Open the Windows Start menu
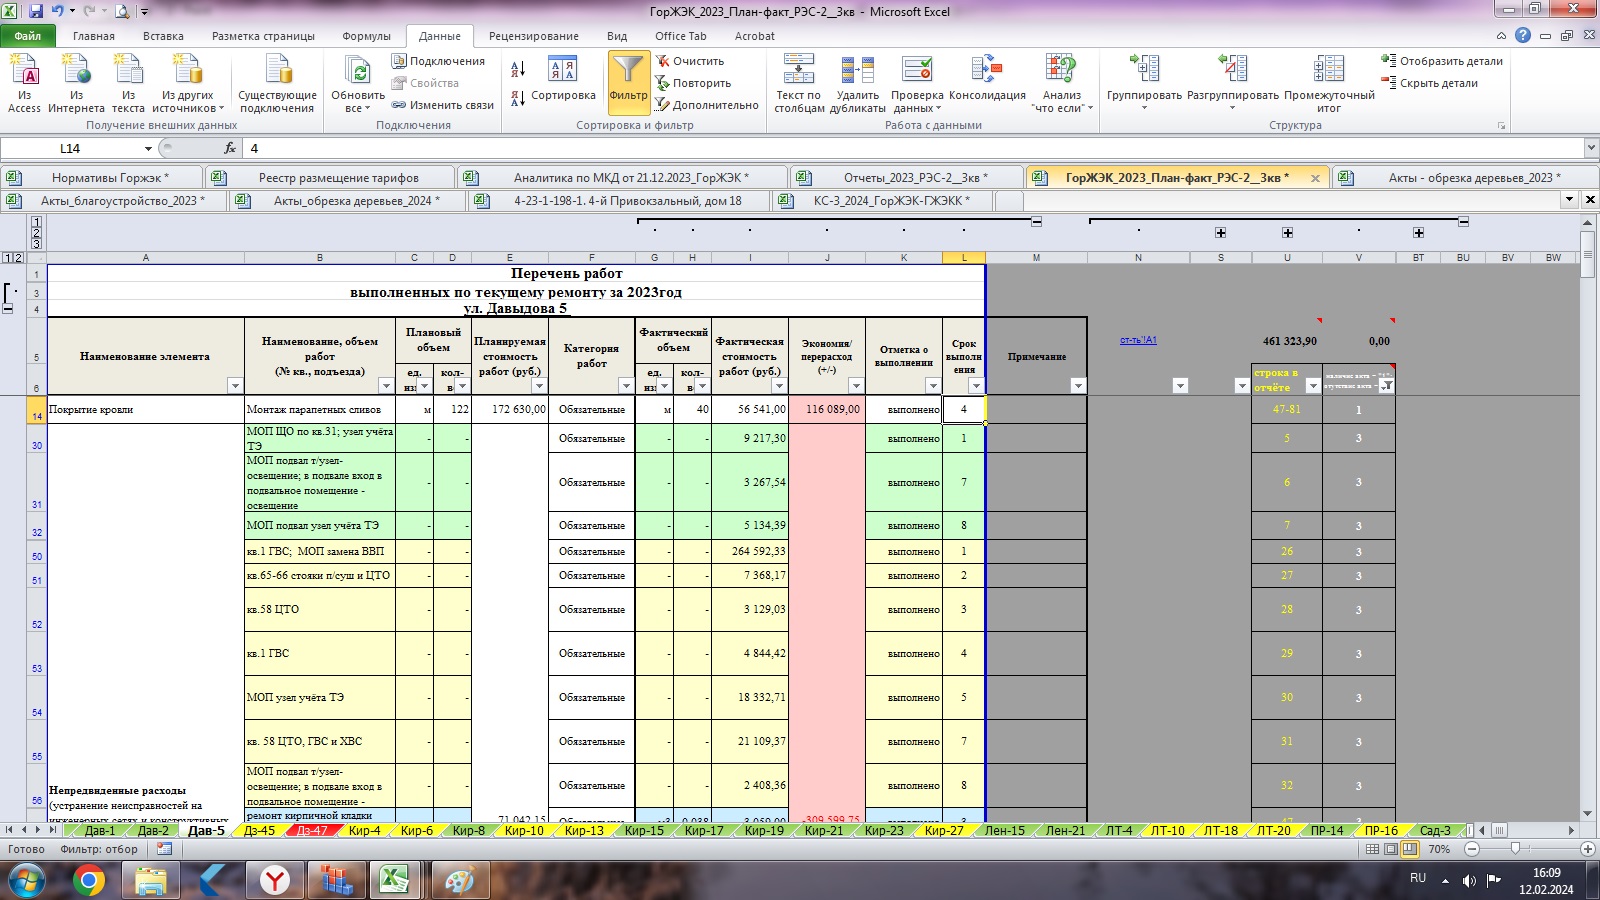The height and width of the screenshot is (900, 1600). (x=27, y=881)
